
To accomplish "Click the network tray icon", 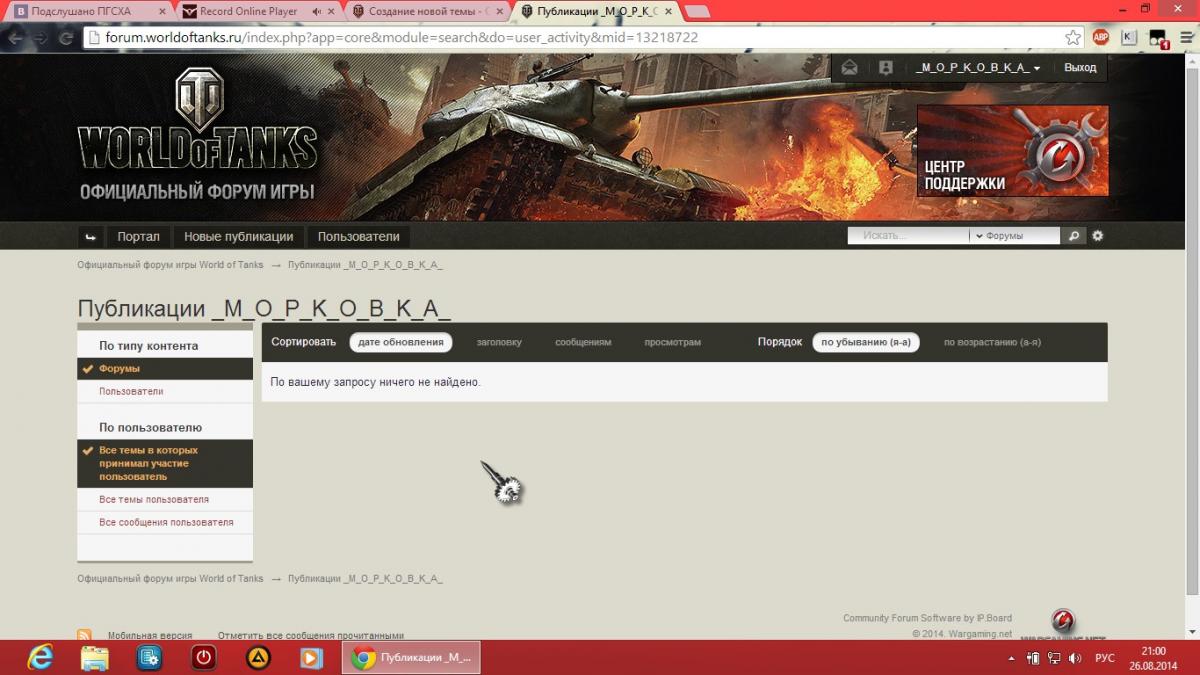I will tap(1053, 658).
